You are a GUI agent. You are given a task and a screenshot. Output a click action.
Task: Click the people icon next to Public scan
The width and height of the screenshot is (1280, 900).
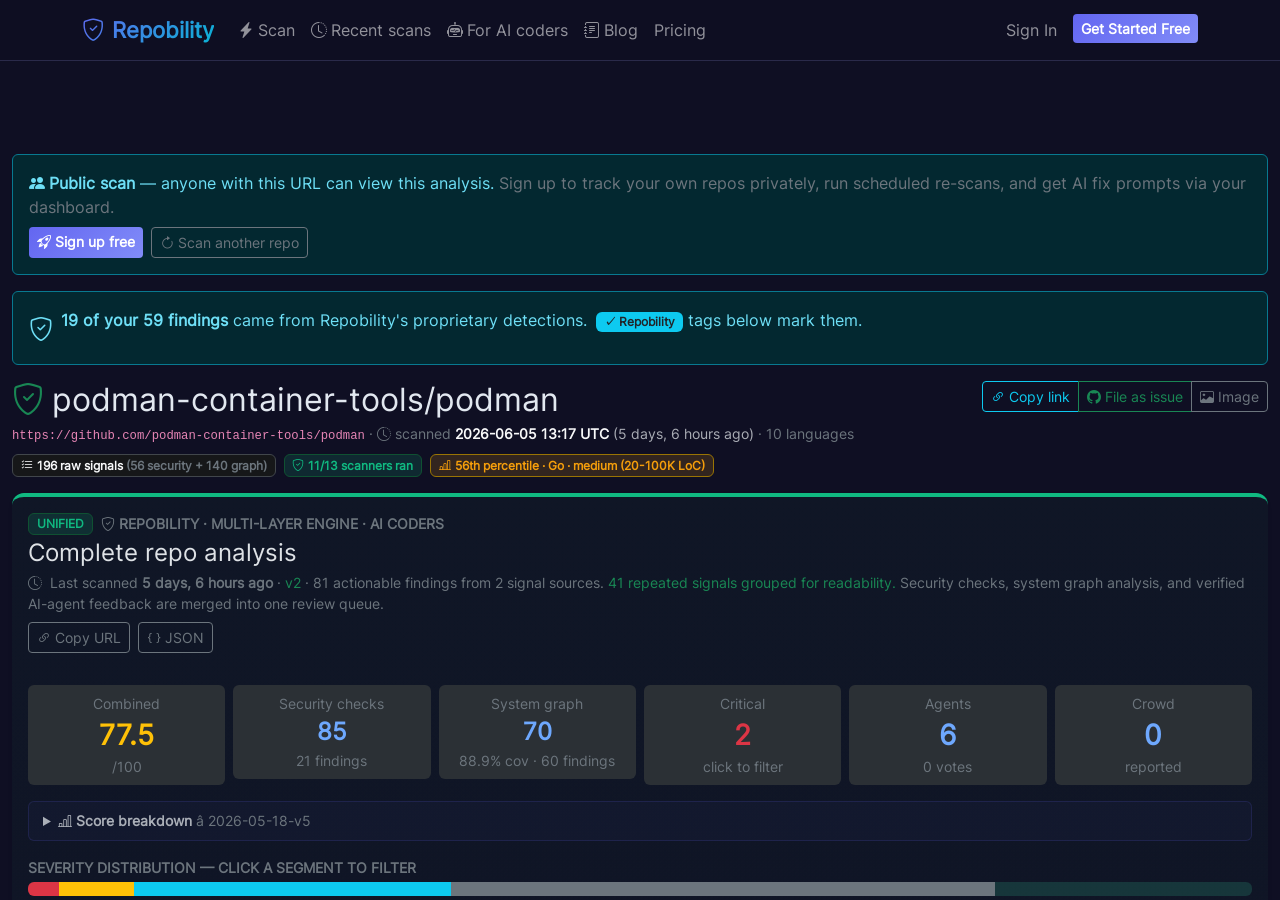[x=37, y=183]
